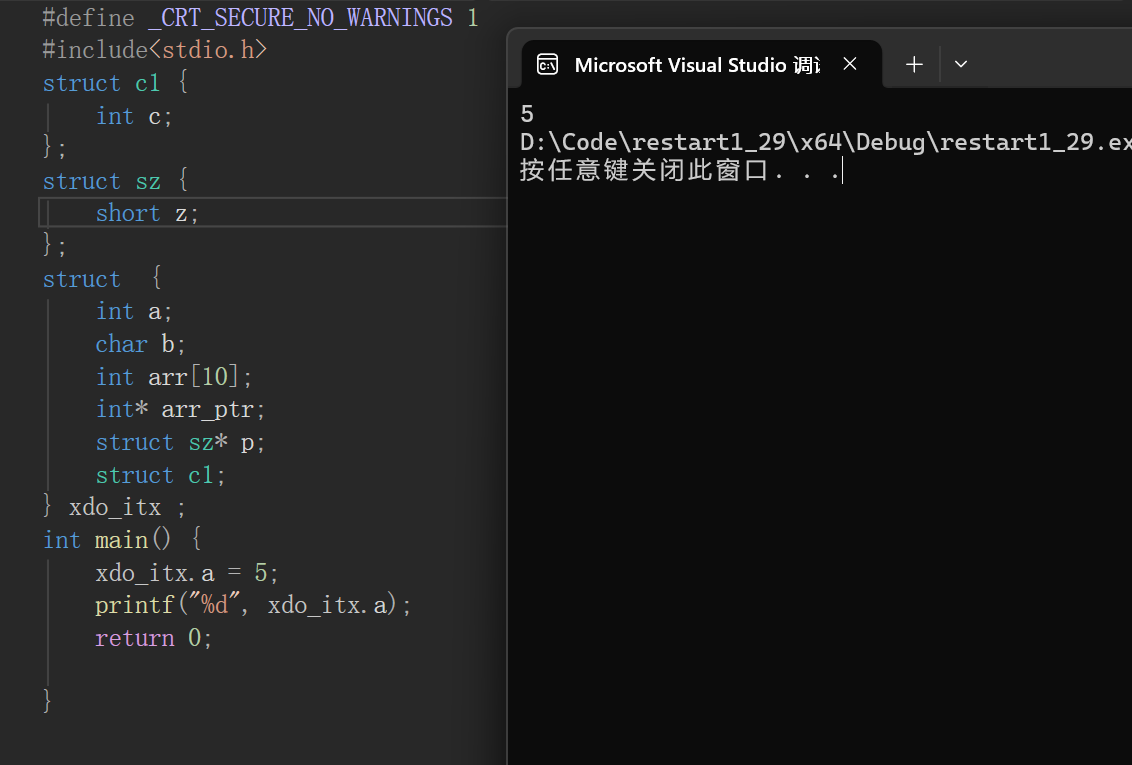The width and height of the screenshot is (1132, 765).
Task: Click the xdo_itx variable after closing brace
Action: click(x=114, y=507)
